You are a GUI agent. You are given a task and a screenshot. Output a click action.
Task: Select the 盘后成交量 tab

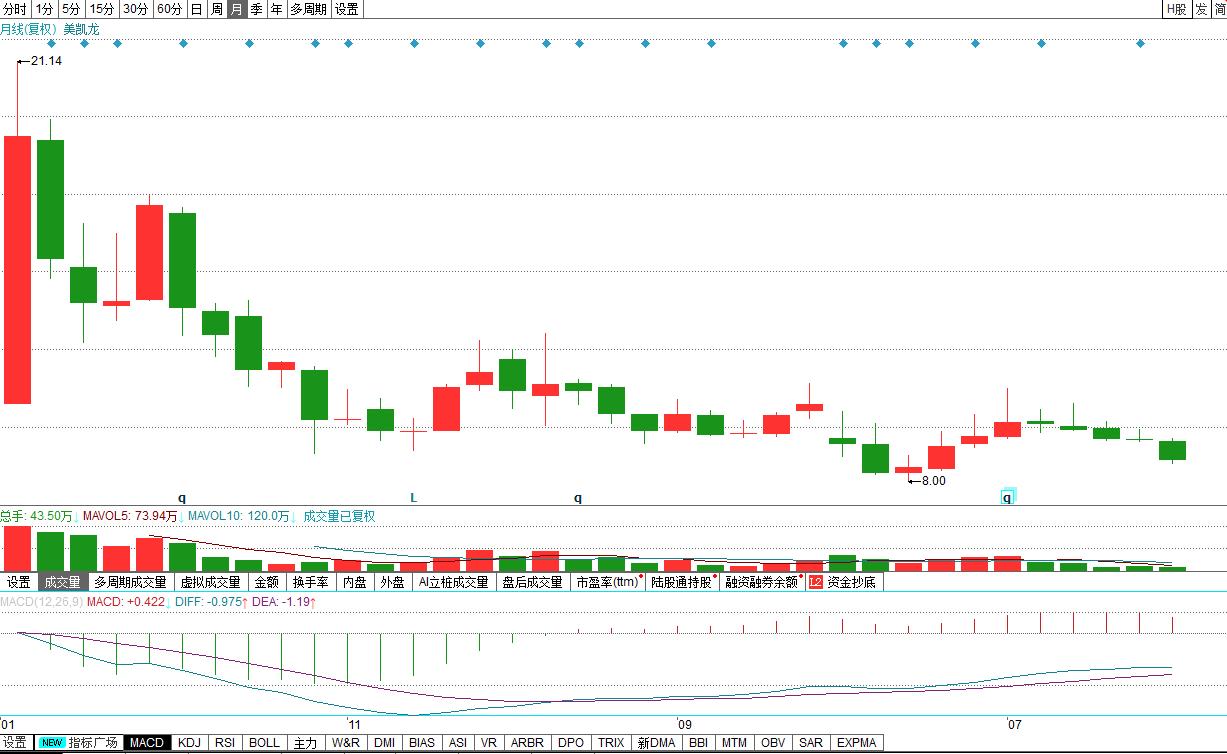(532, 582)
